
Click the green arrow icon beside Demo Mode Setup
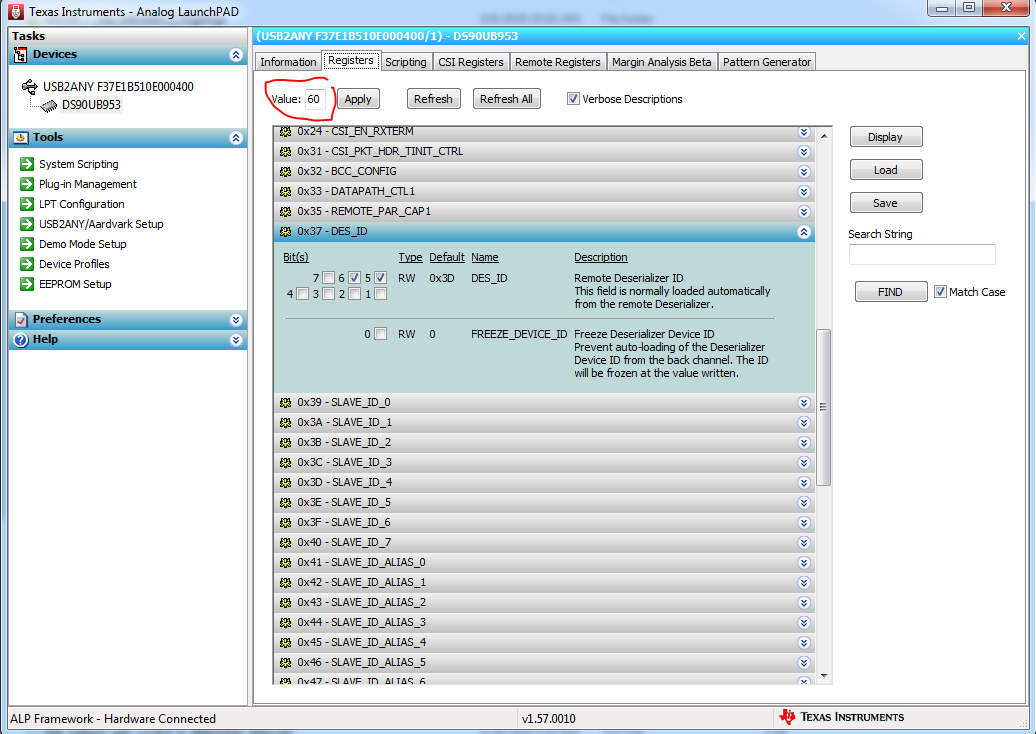coord(26,244)
